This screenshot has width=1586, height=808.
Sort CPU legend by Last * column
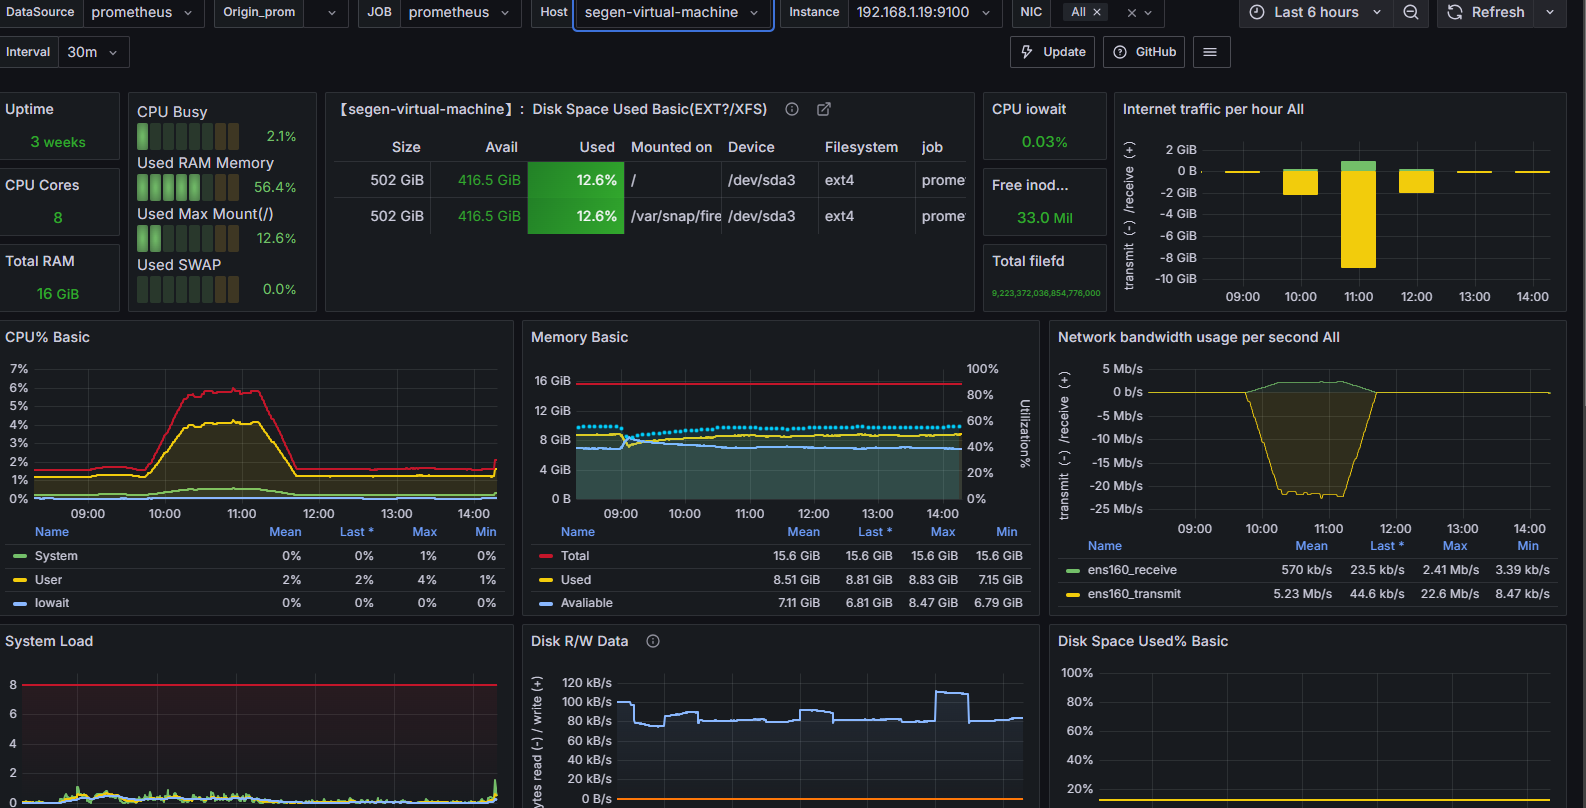(x=356, y=532)
